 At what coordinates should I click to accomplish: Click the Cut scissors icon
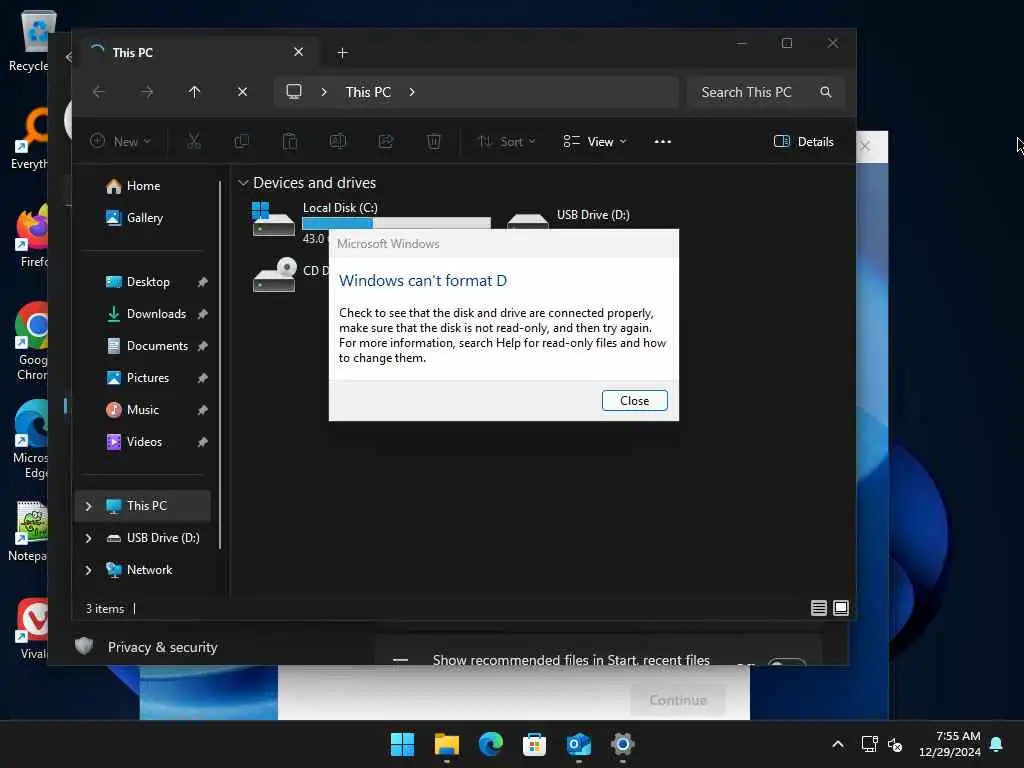pos(194,141)
